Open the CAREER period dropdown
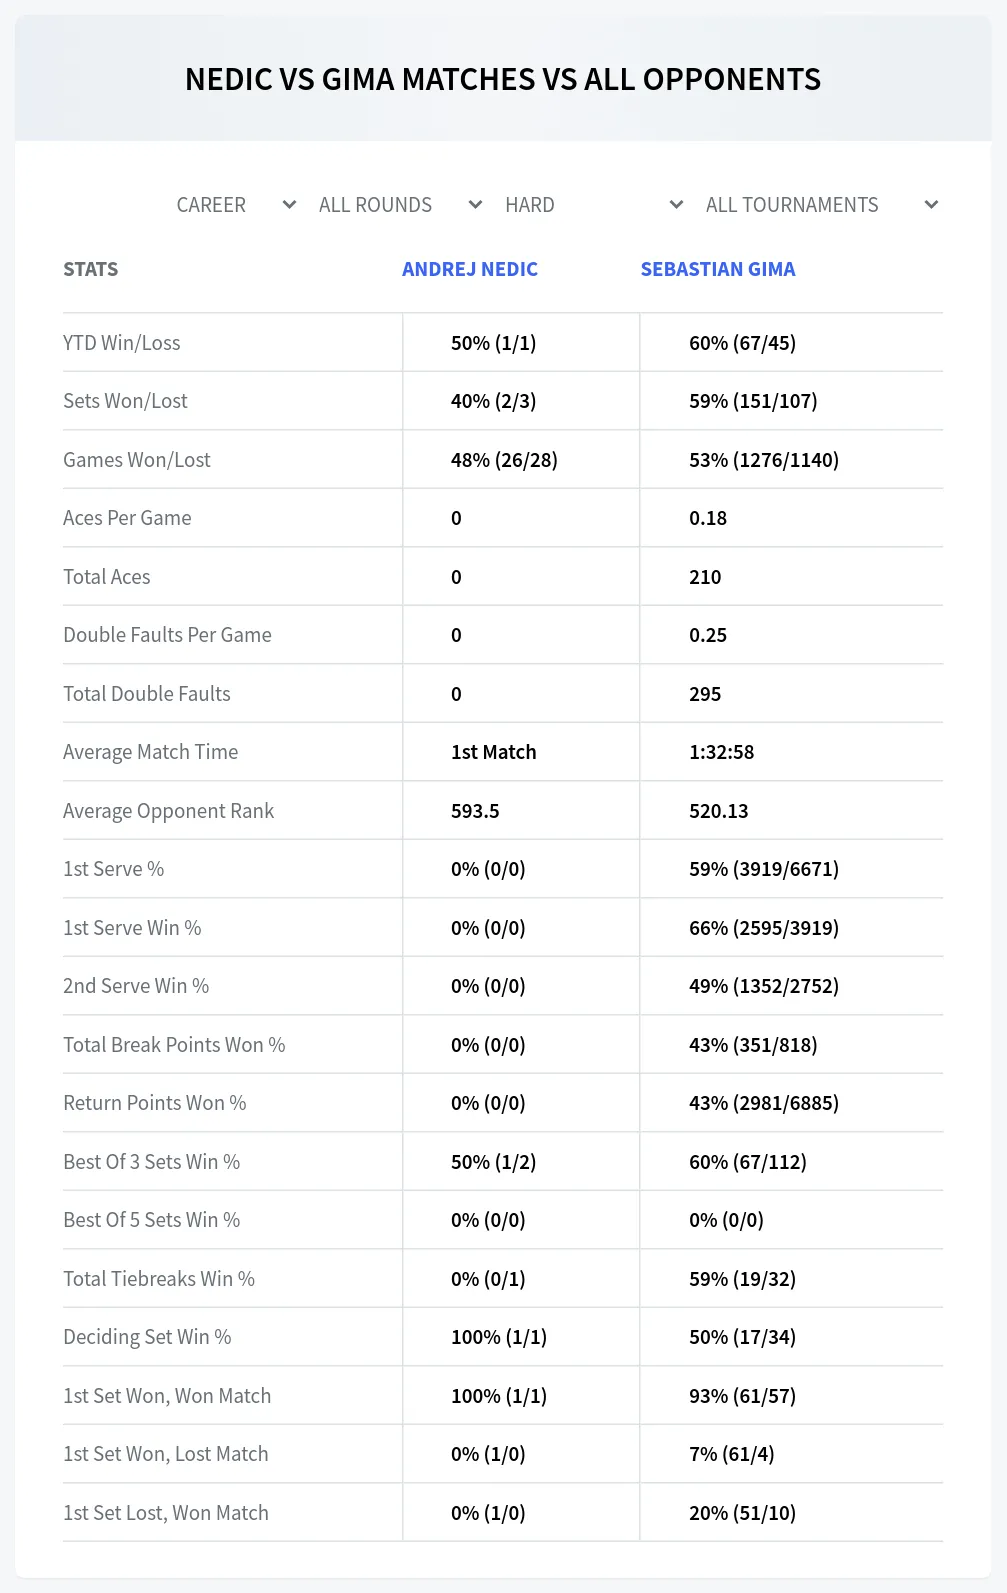This screenshot has height=1593, width=1007. click(236, 205)
